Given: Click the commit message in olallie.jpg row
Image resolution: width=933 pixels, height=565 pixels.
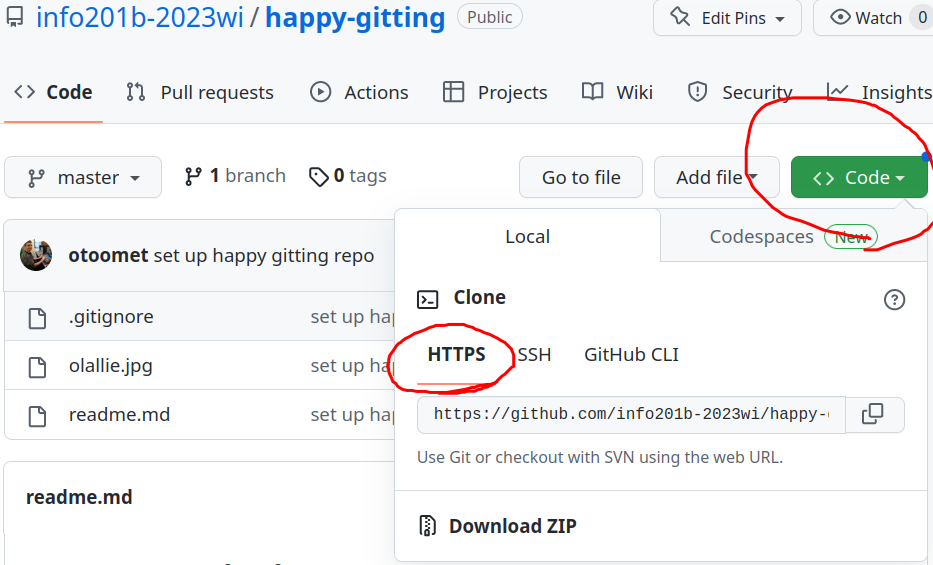Looking at the screenshot, I should point(352,366).
